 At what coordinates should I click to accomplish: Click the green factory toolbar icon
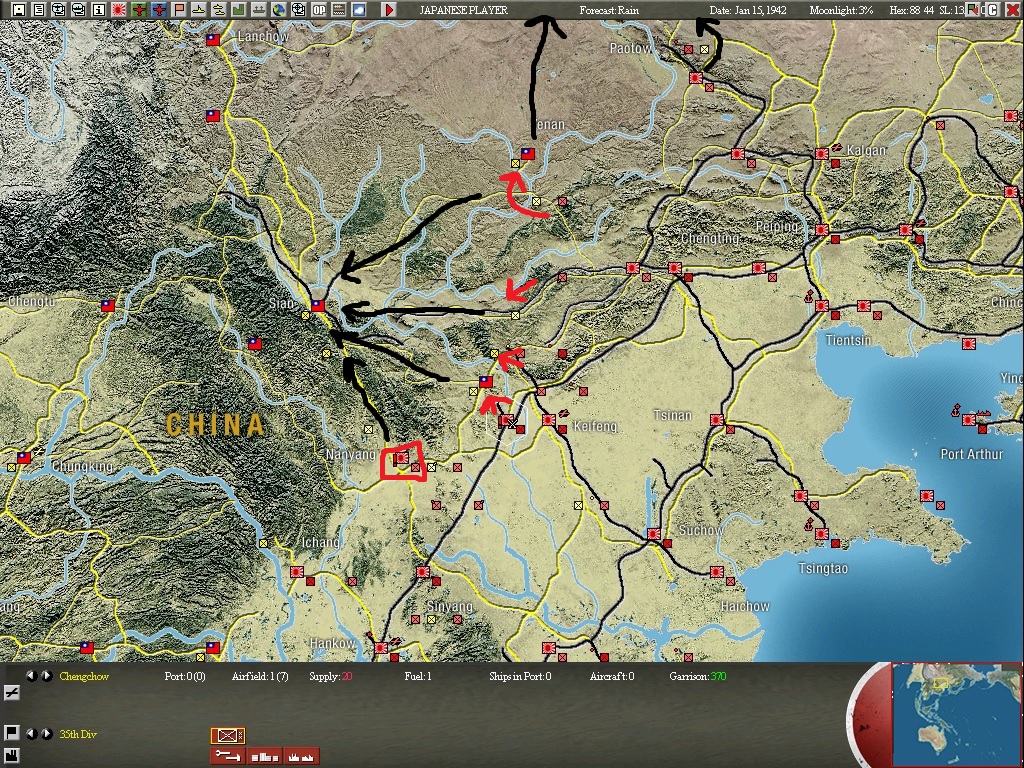(238, 10)
